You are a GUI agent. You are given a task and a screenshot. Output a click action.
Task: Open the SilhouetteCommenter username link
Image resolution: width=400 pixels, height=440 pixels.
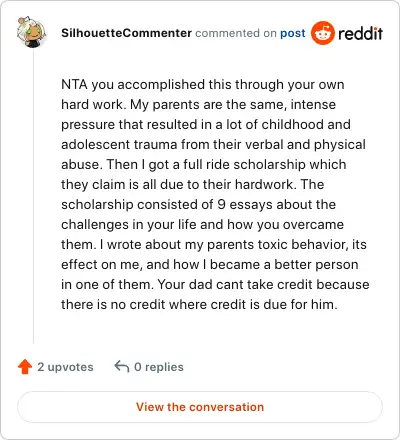pos(126,33)
